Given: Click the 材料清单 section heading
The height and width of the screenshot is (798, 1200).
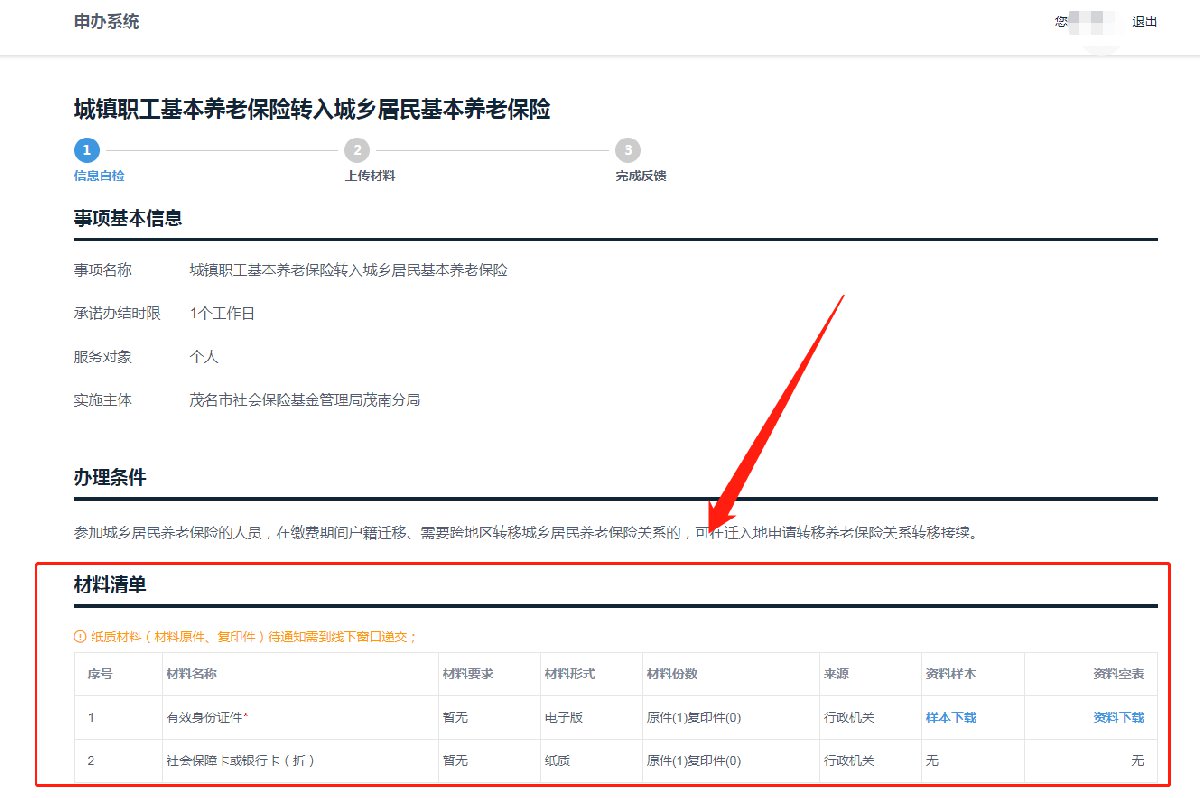Looking at the screenshot, I should [110, 584].
